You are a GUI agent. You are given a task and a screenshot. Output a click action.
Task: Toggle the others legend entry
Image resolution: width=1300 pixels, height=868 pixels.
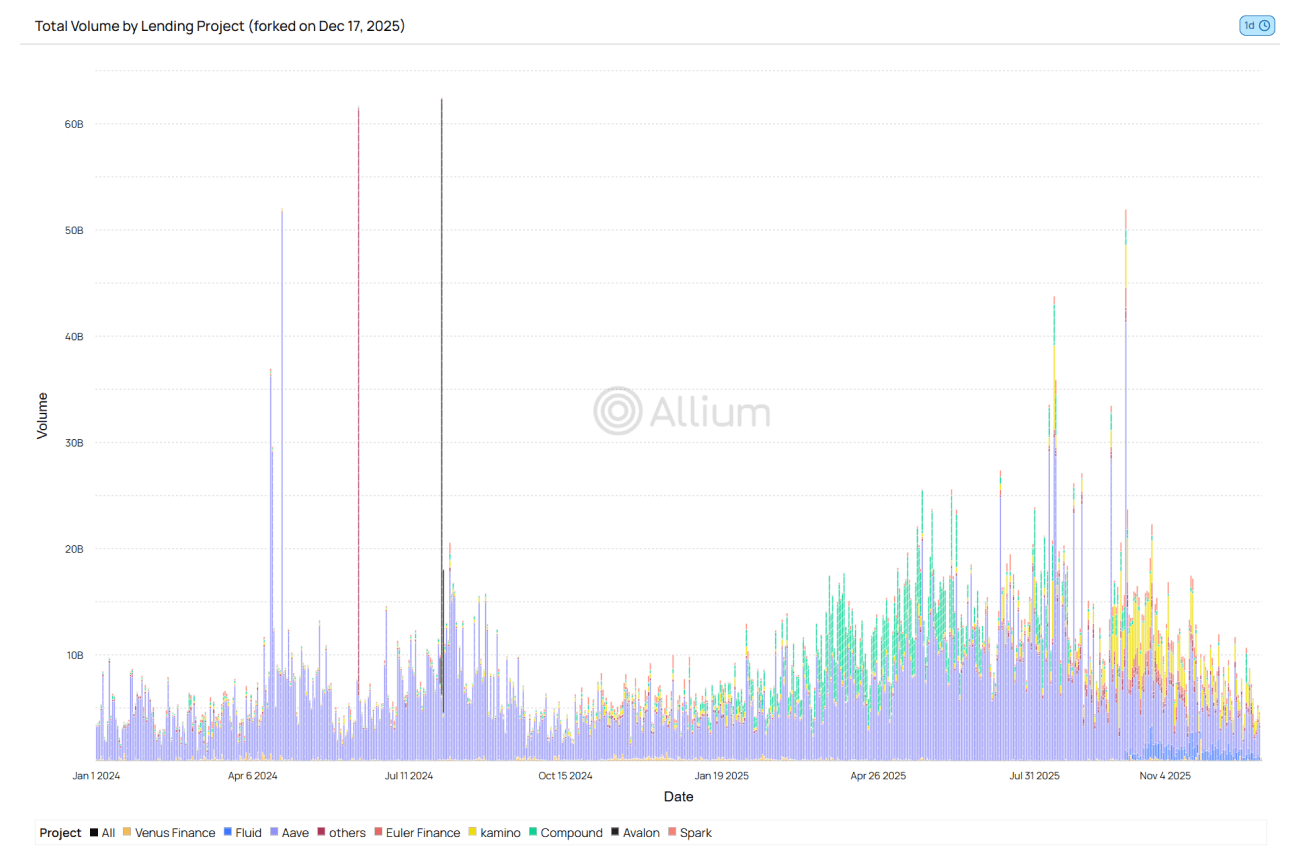(341, 833)
